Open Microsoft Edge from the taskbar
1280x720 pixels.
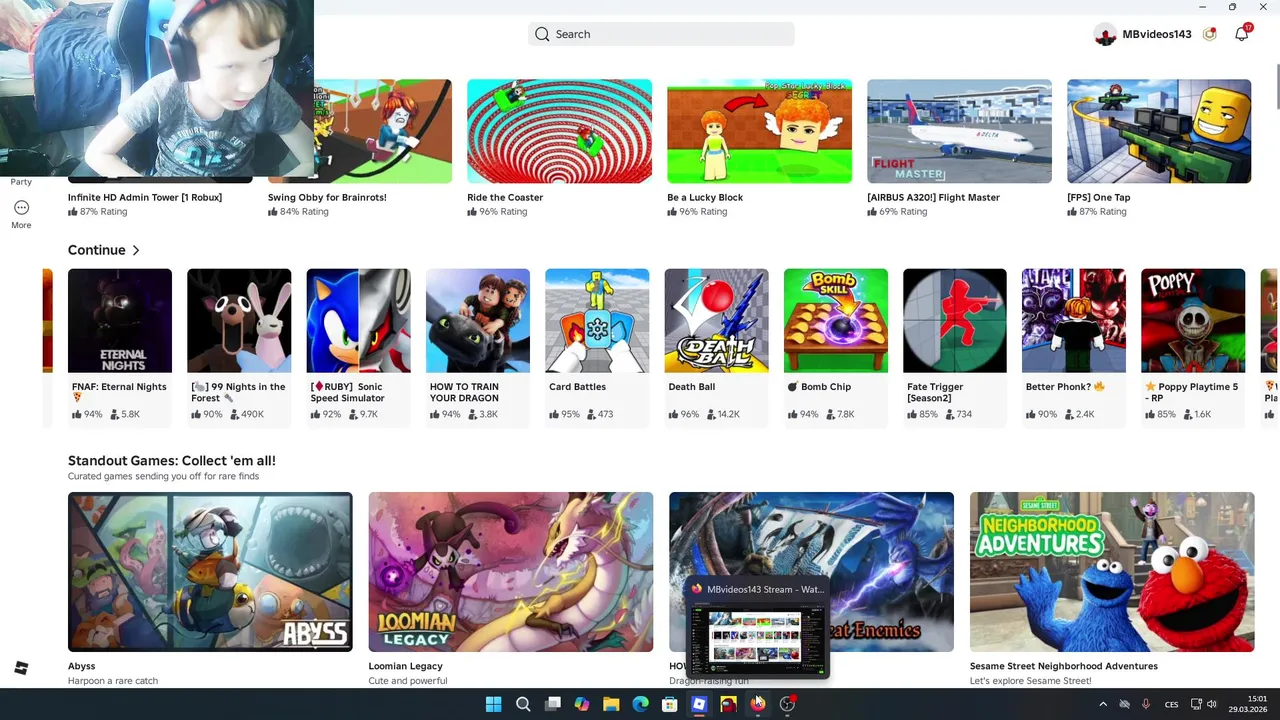coord(640,704)
